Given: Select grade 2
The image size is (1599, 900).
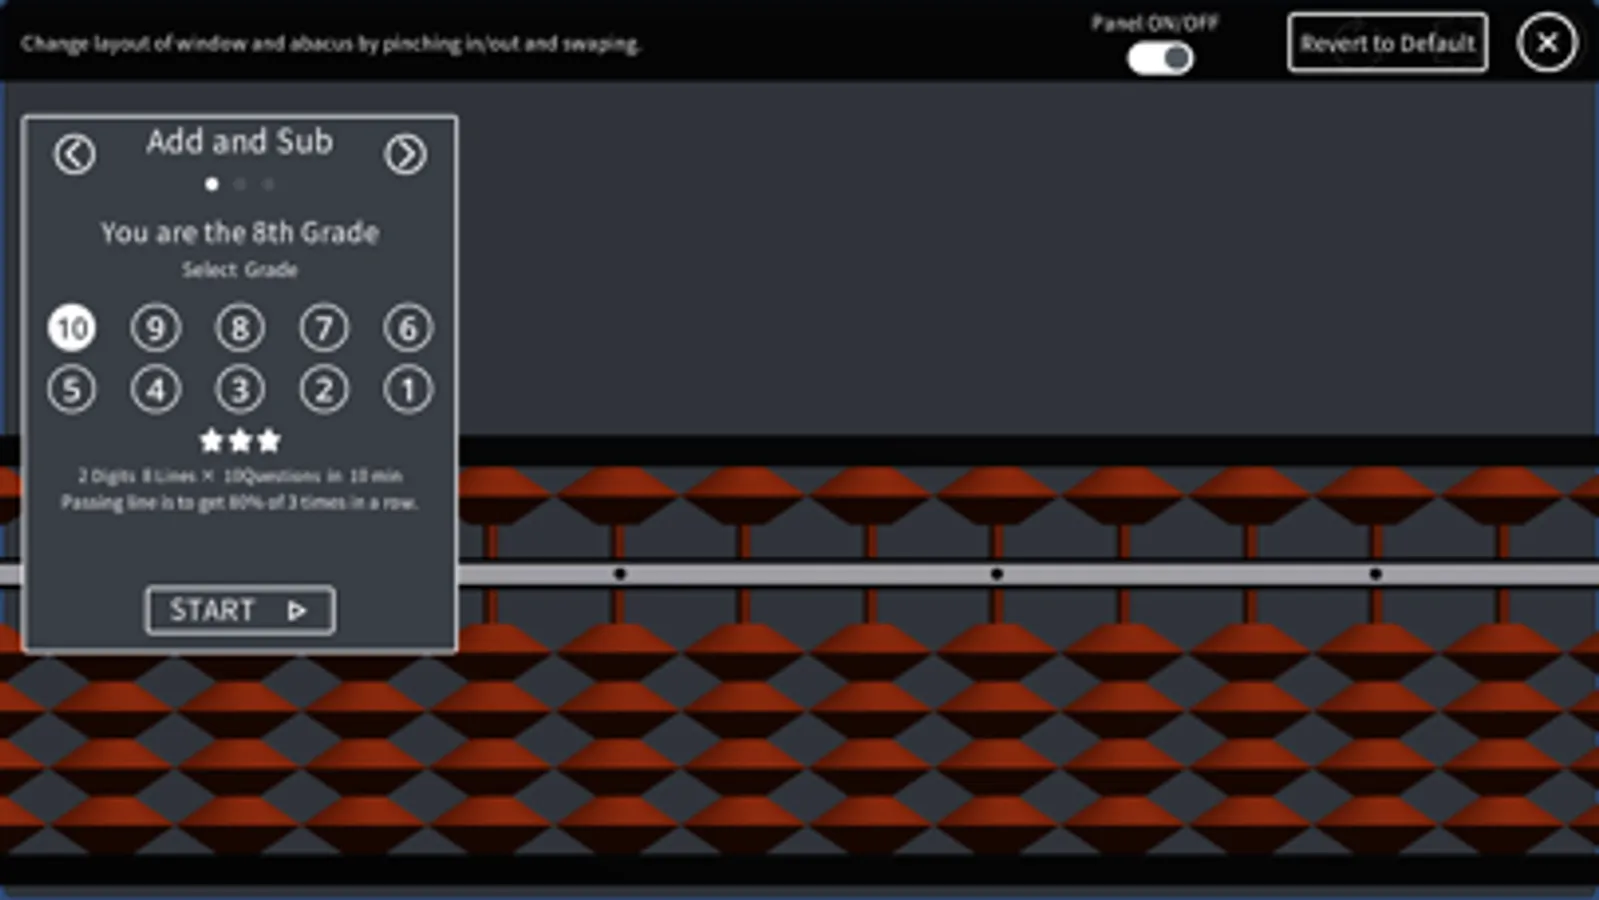Looking at the screenshot, I should point(324,389).
